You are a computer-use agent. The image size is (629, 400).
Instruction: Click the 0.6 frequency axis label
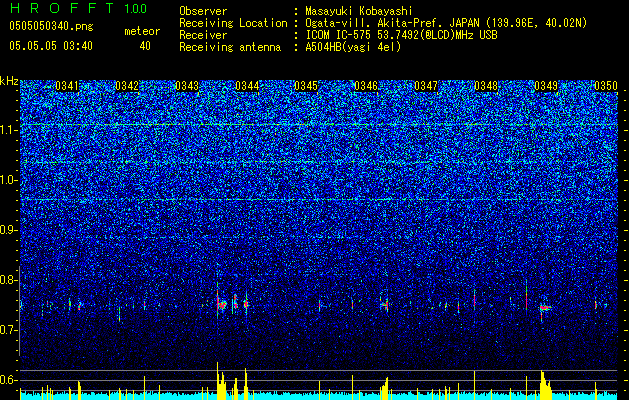(x=8, y=380)
